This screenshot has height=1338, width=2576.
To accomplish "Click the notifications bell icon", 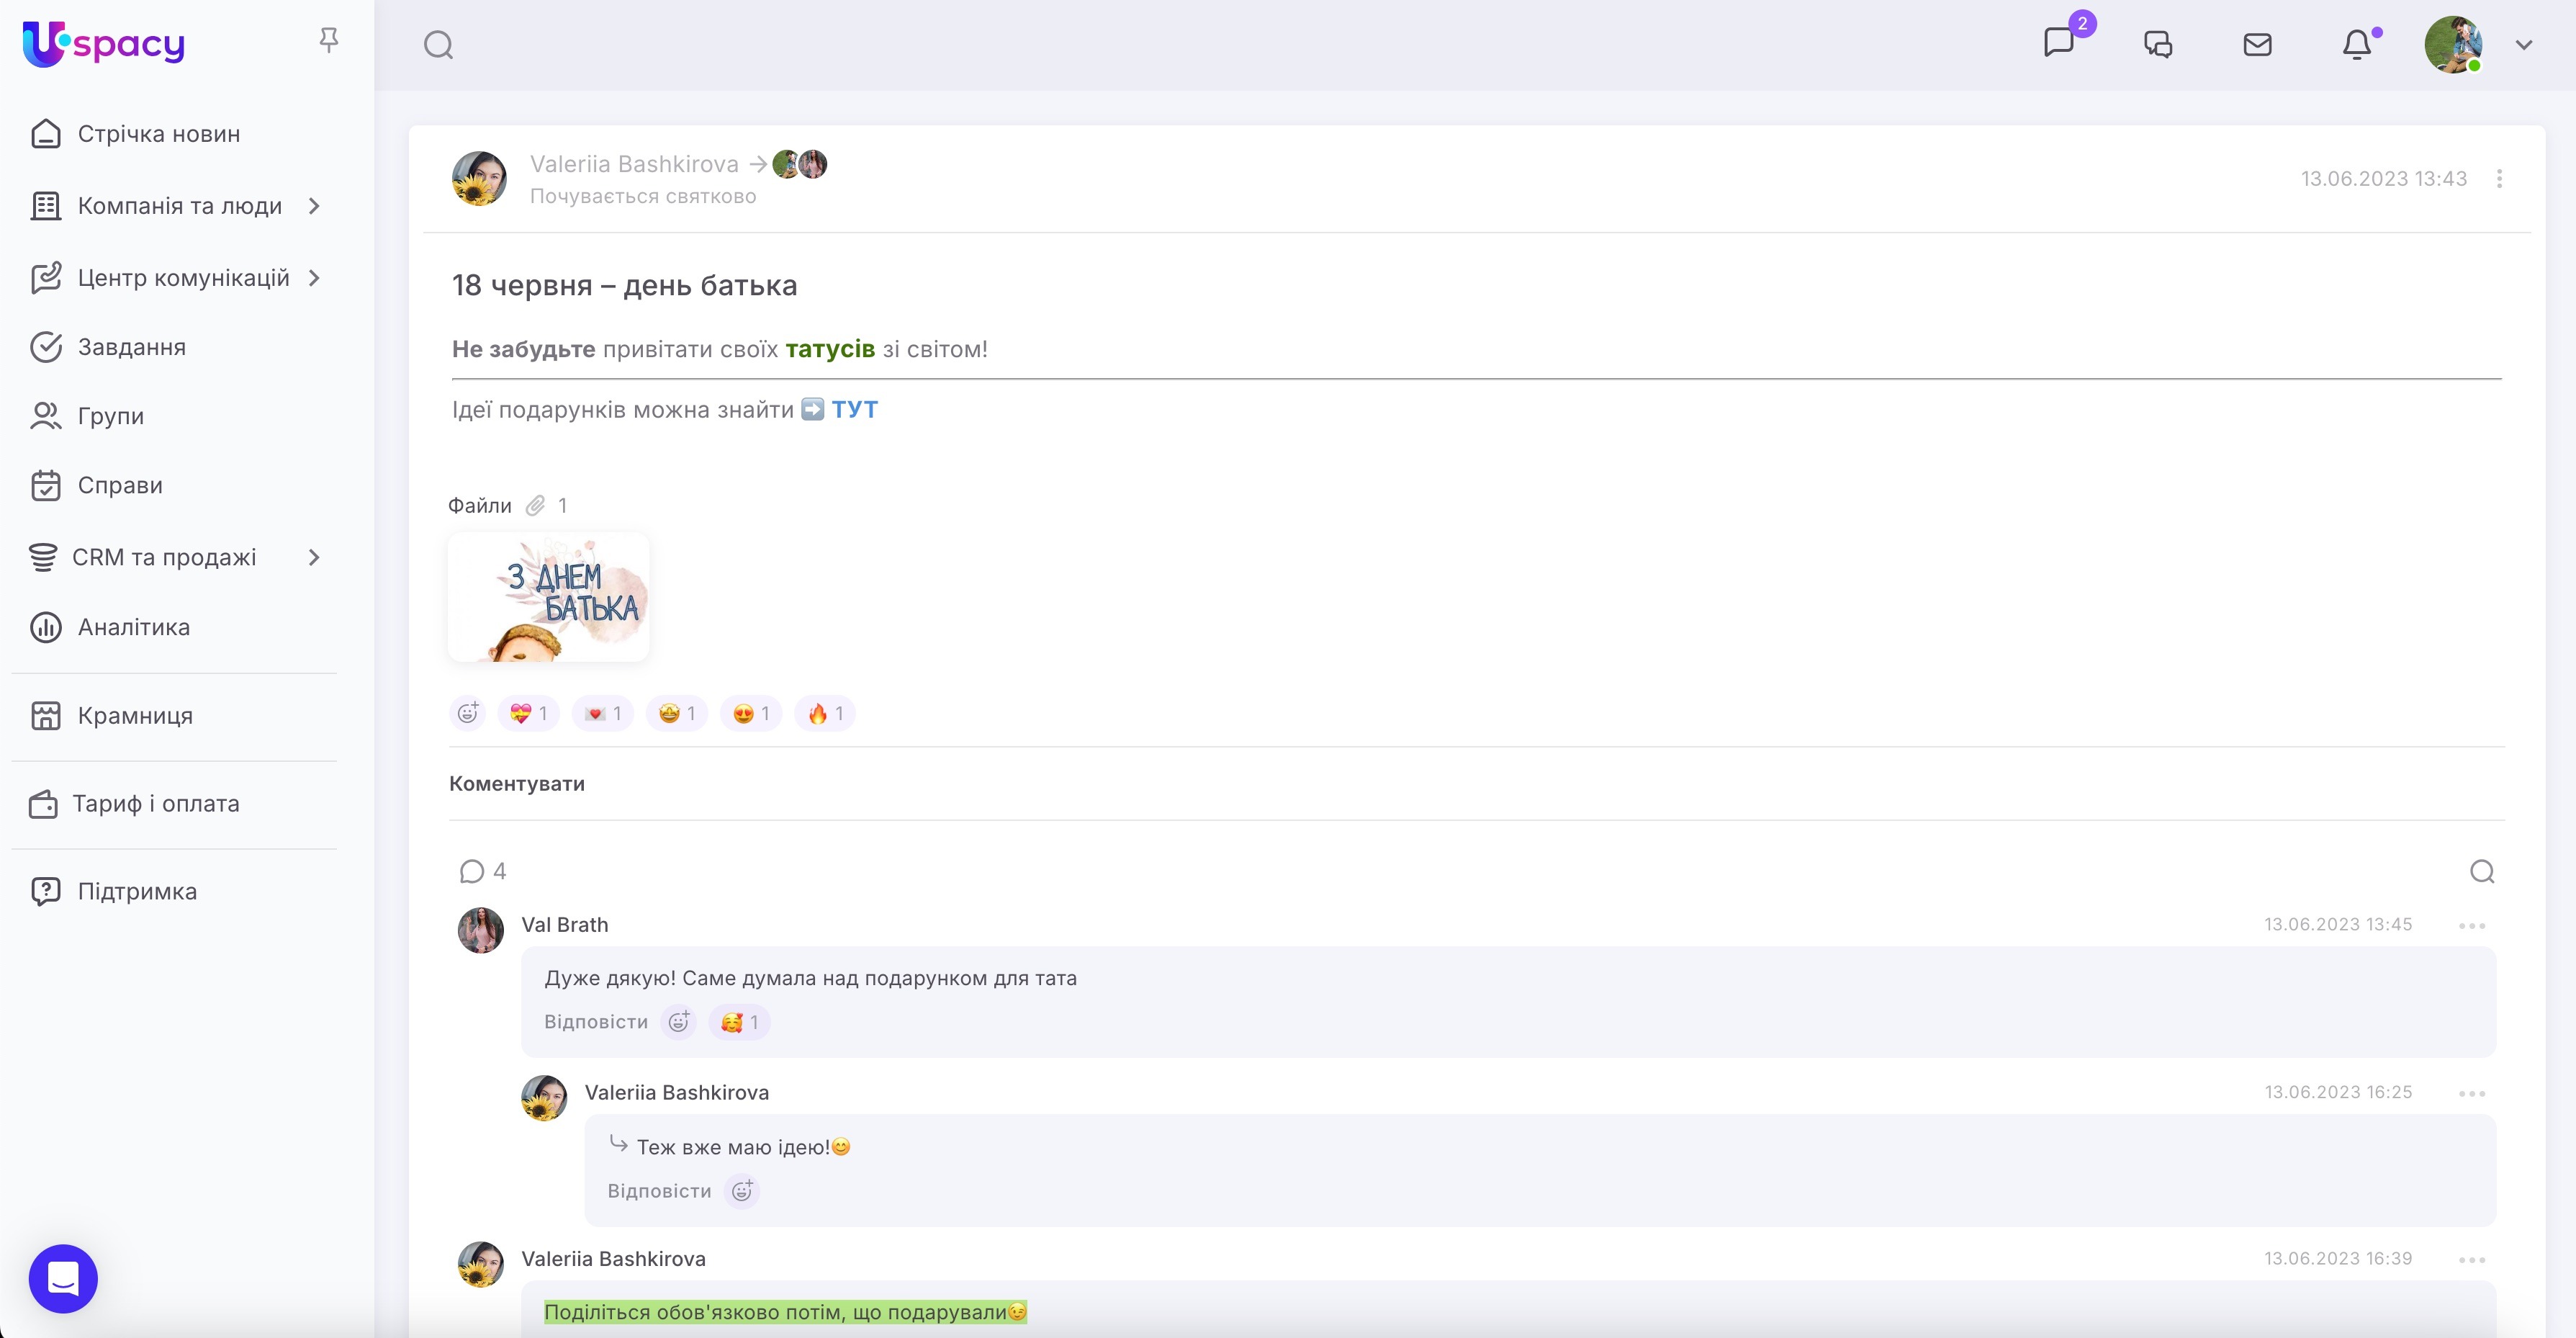I will [x=2356, y=44].
